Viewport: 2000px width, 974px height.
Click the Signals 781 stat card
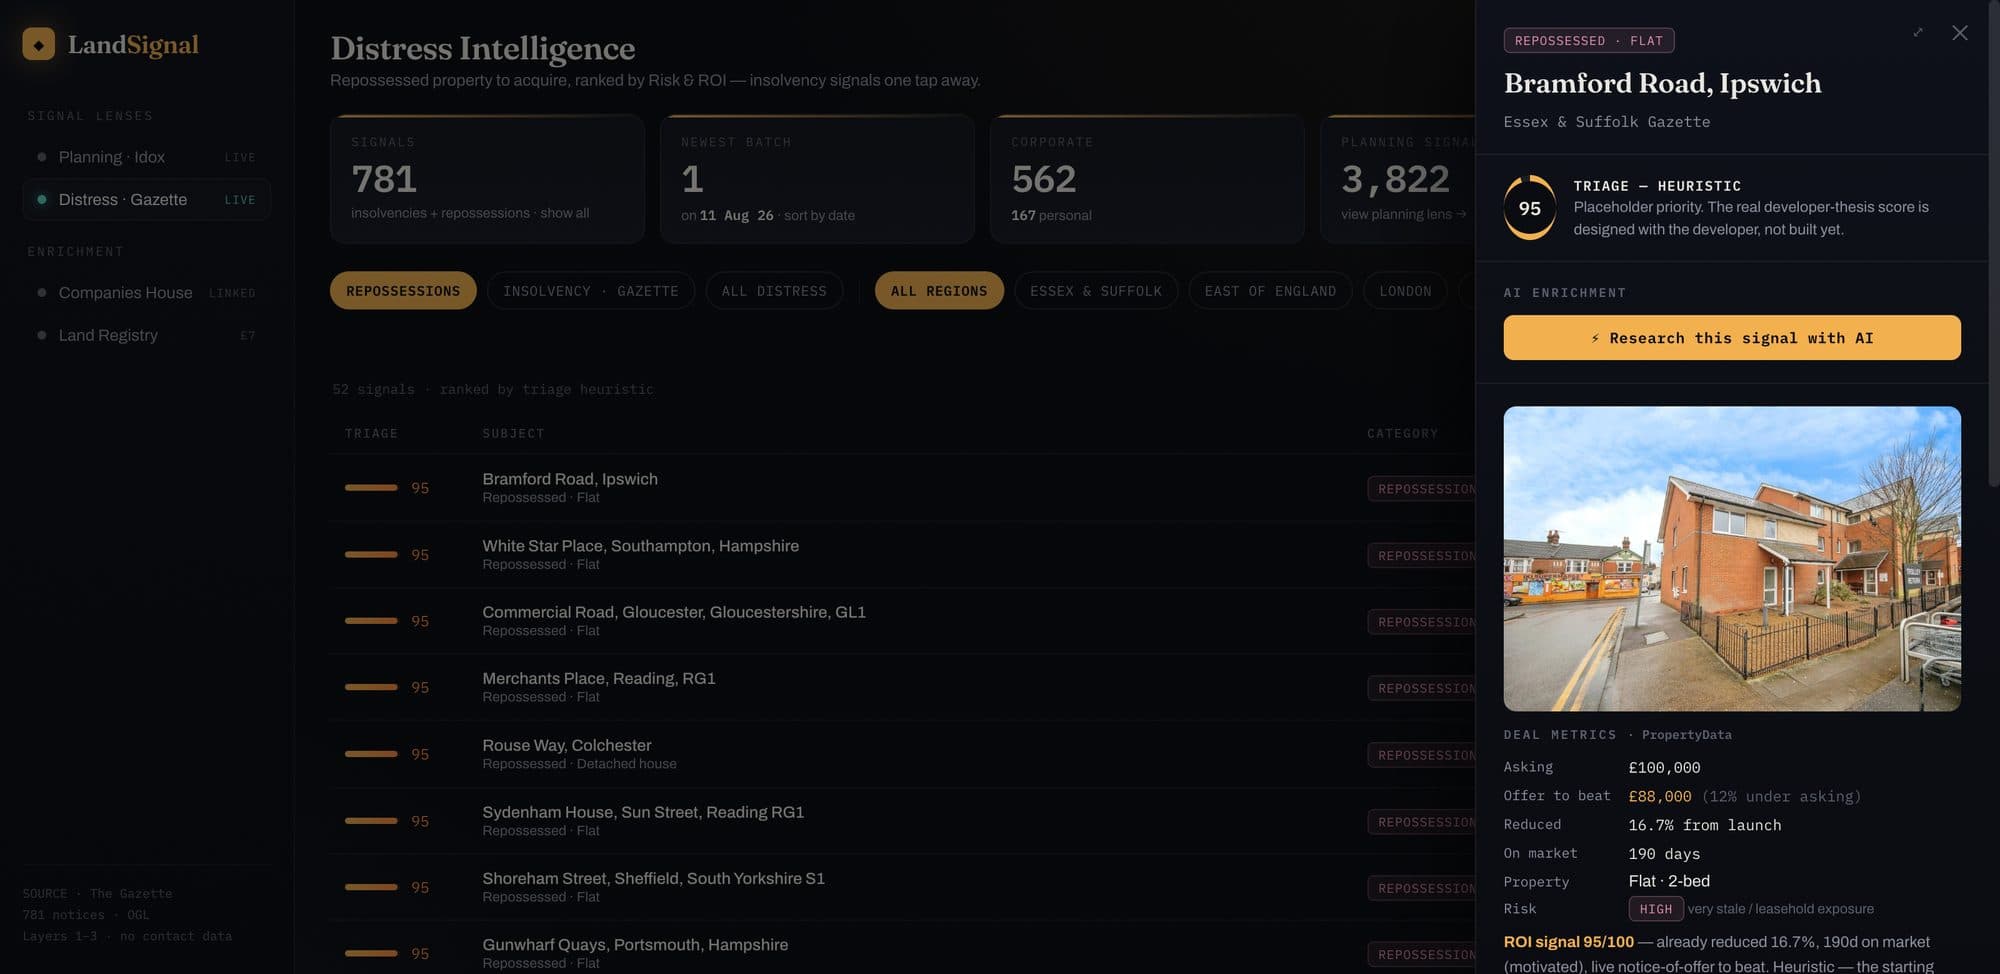click(487, 179)
